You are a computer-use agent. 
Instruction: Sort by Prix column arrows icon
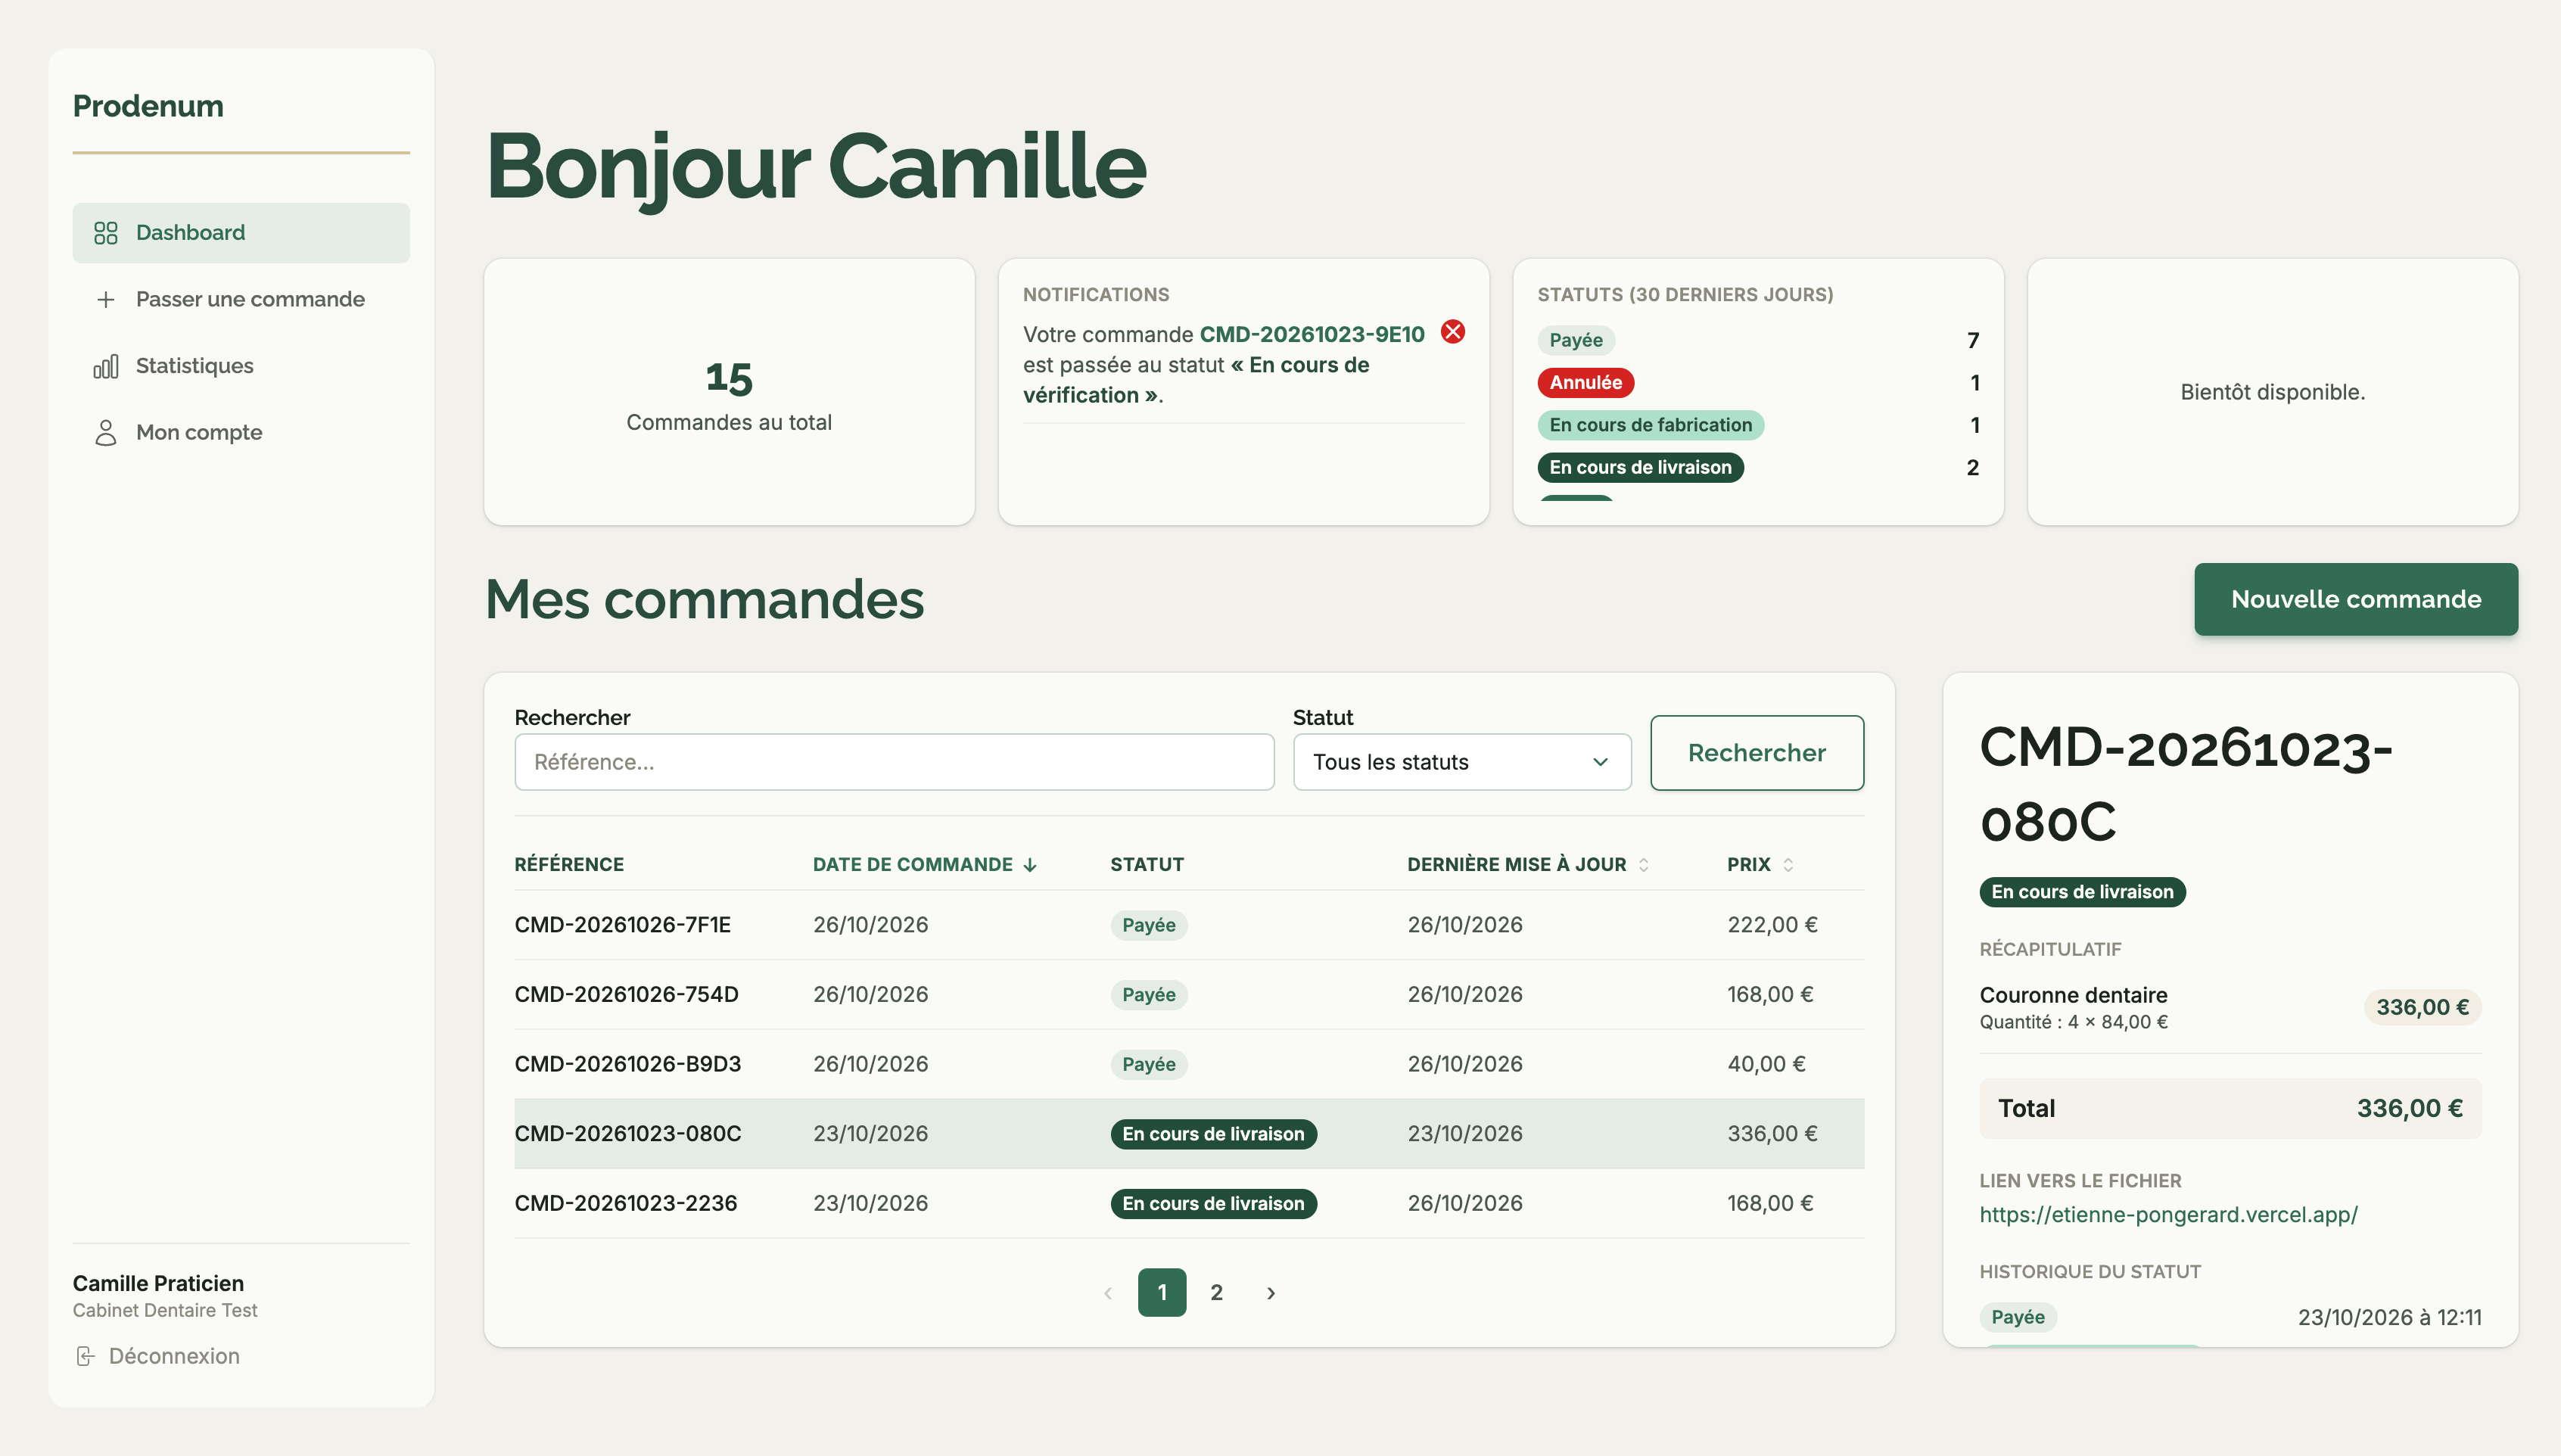point(1788,865)
